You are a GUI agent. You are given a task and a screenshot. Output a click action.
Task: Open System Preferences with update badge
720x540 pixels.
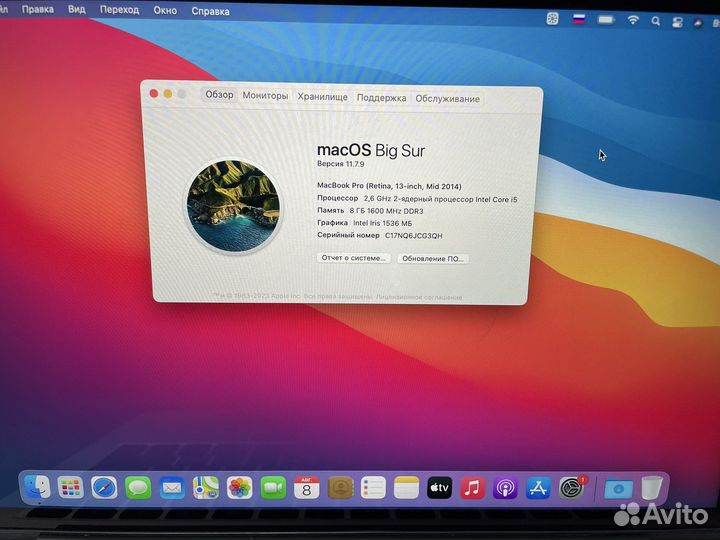click(x=572, y=487)
